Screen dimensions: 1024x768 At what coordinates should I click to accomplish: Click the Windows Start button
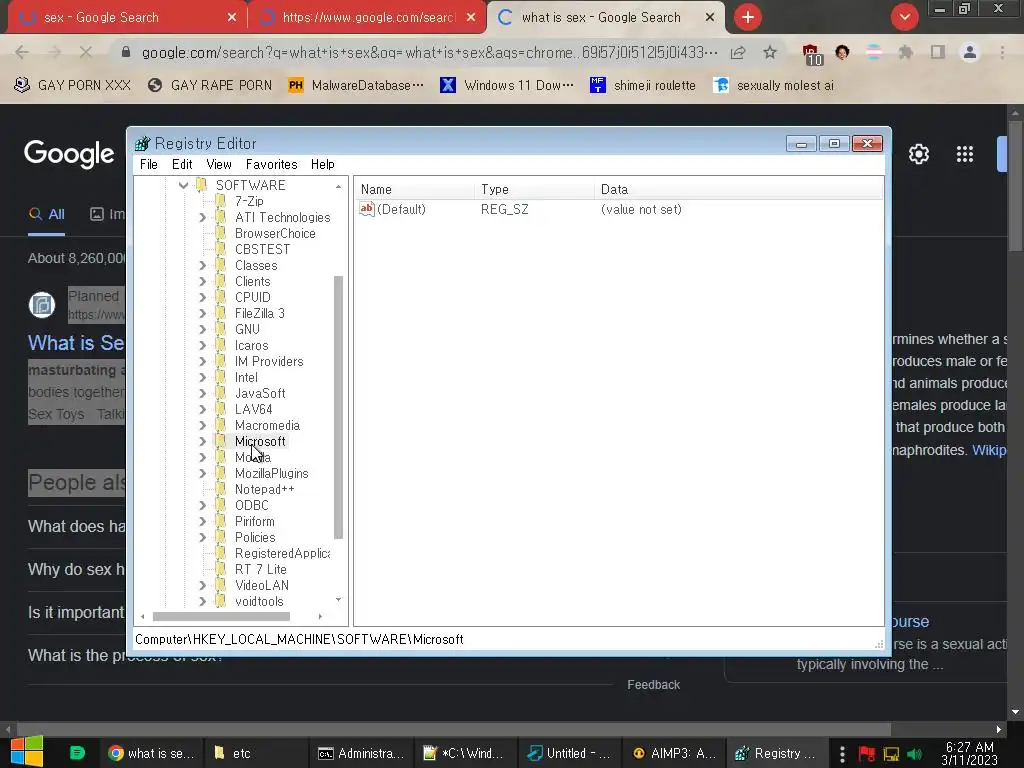[x=27, y=752]
